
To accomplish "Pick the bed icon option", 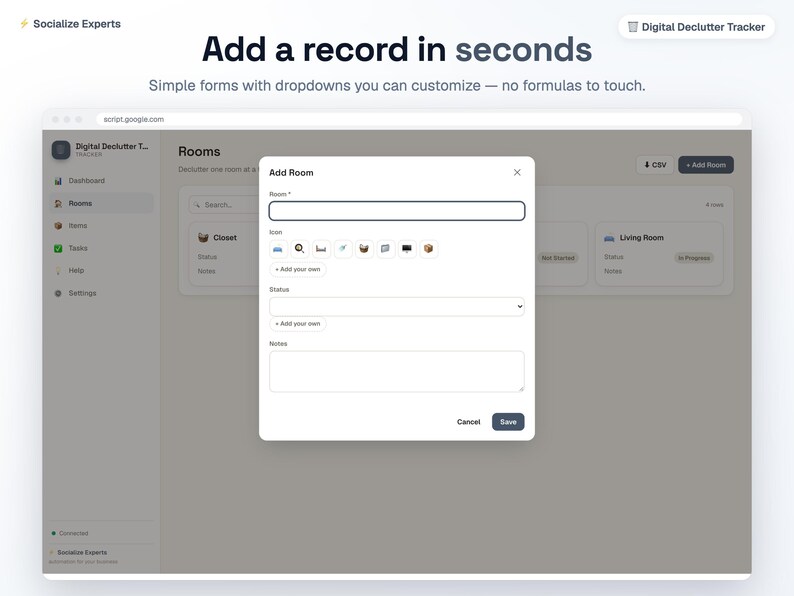I will (x=321, y=249).
